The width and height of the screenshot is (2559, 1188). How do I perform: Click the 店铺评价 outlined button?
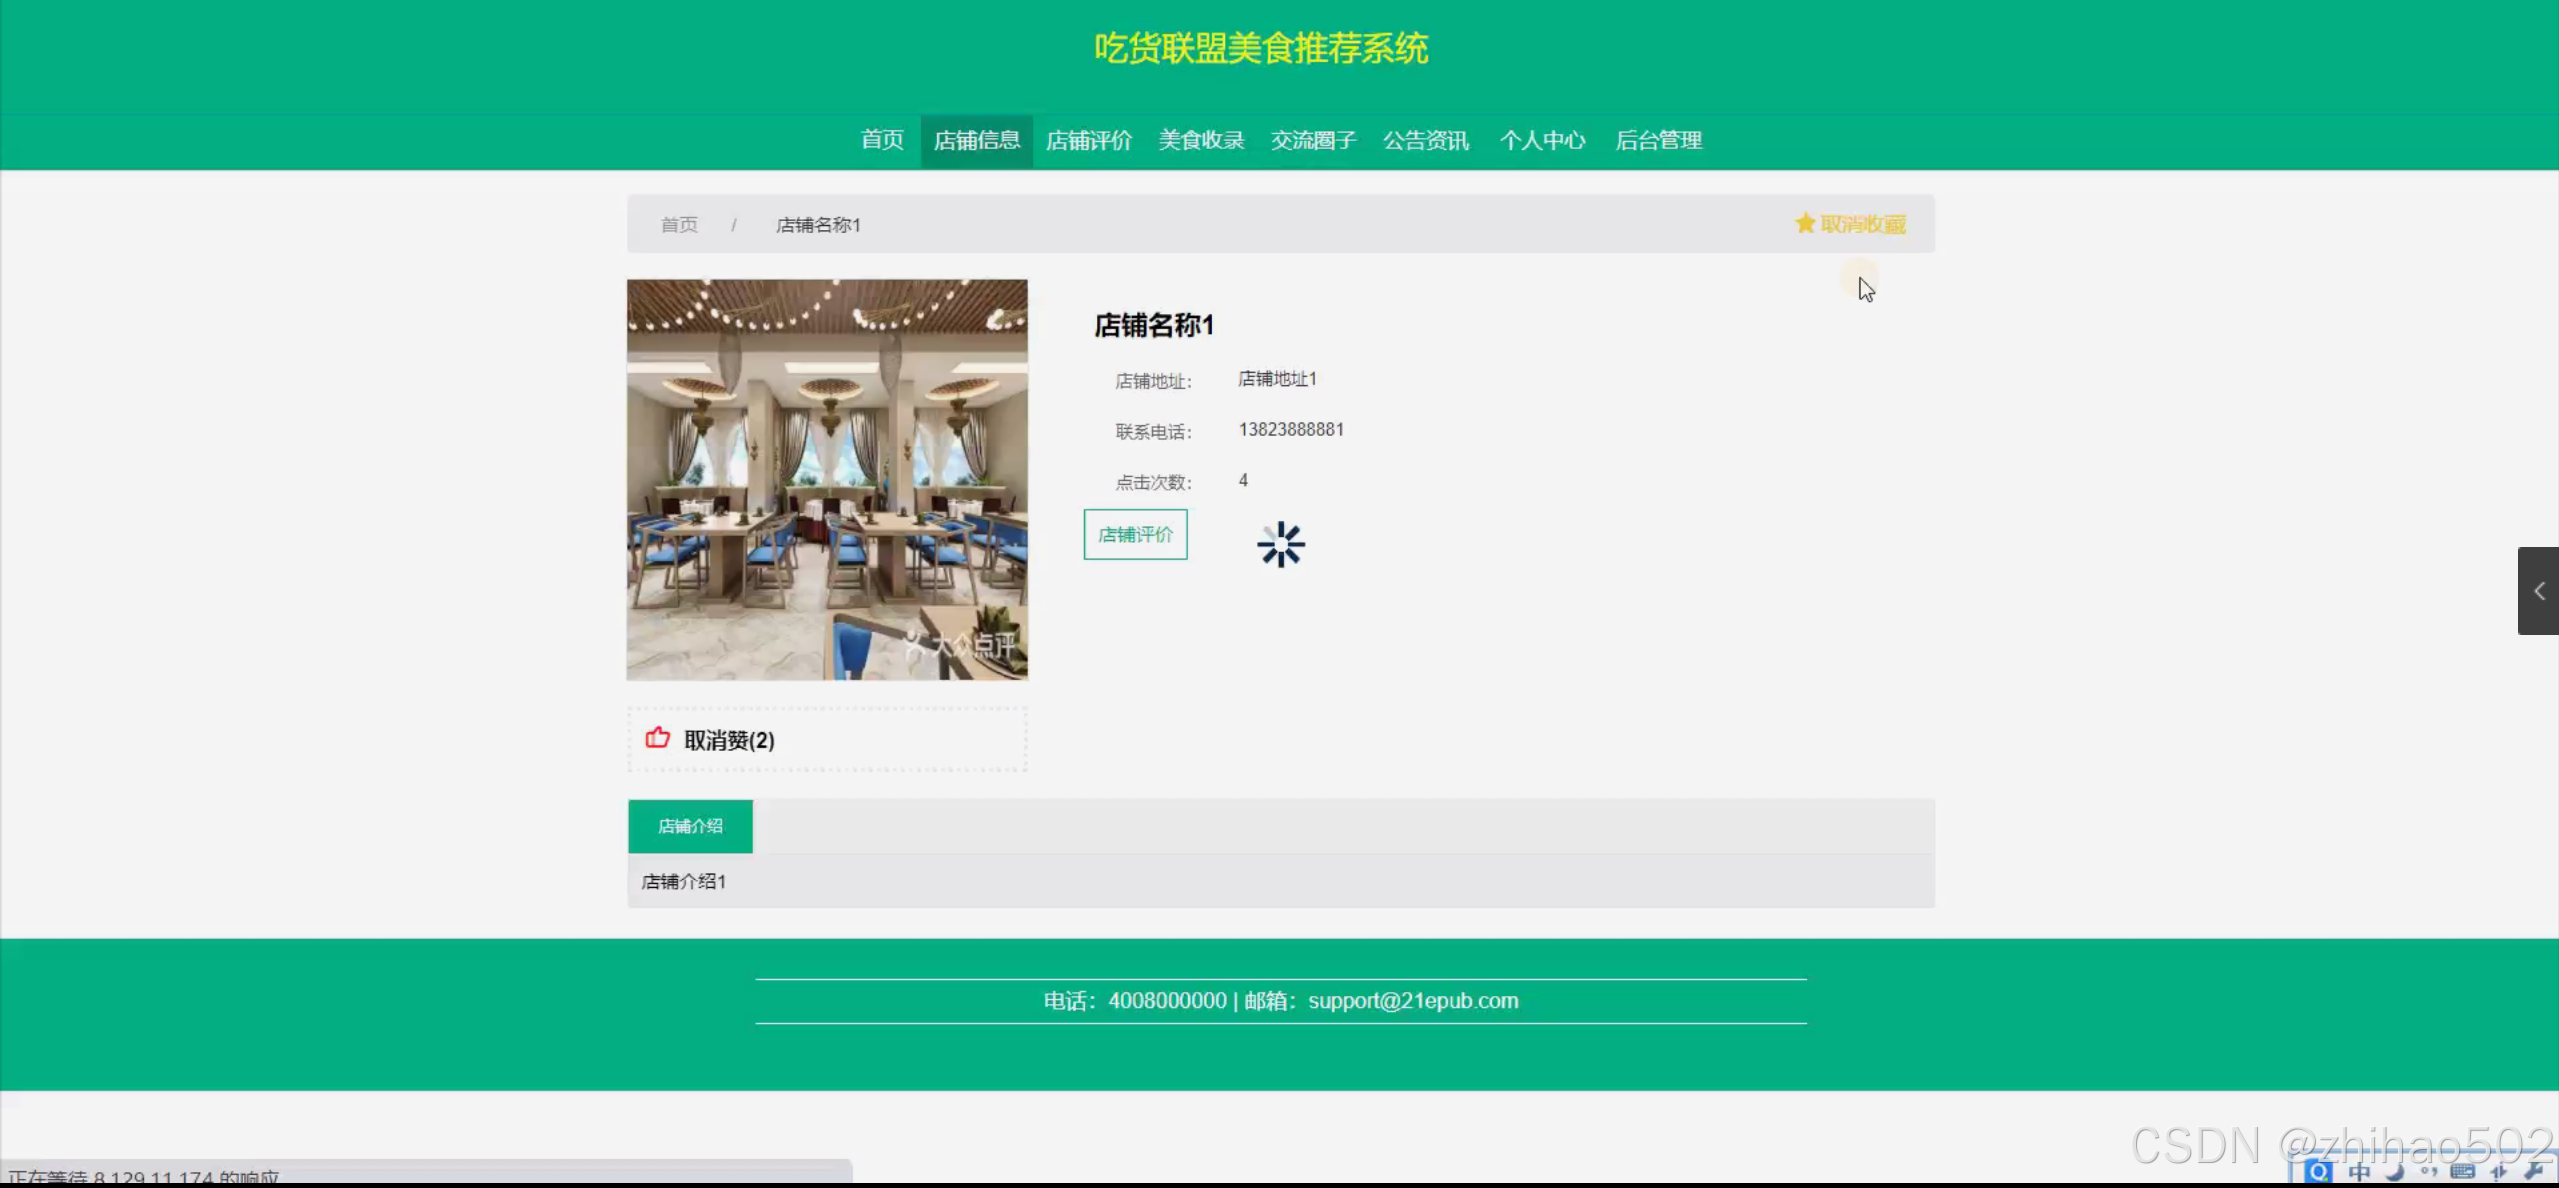point(1135,534)
